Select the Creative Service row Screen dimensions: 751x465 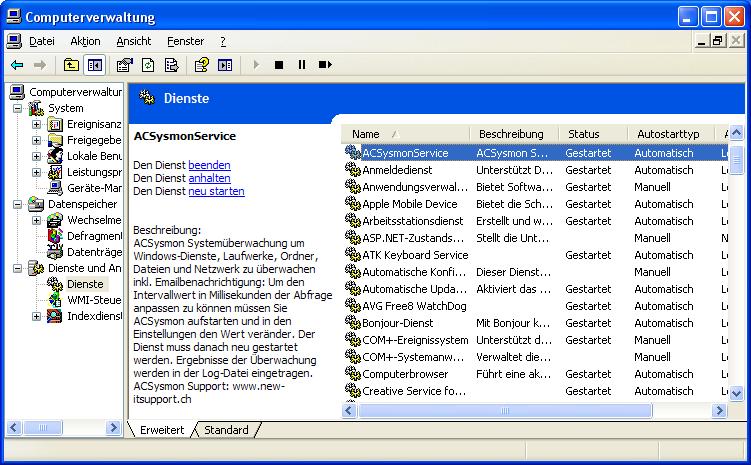coord(536,391)
